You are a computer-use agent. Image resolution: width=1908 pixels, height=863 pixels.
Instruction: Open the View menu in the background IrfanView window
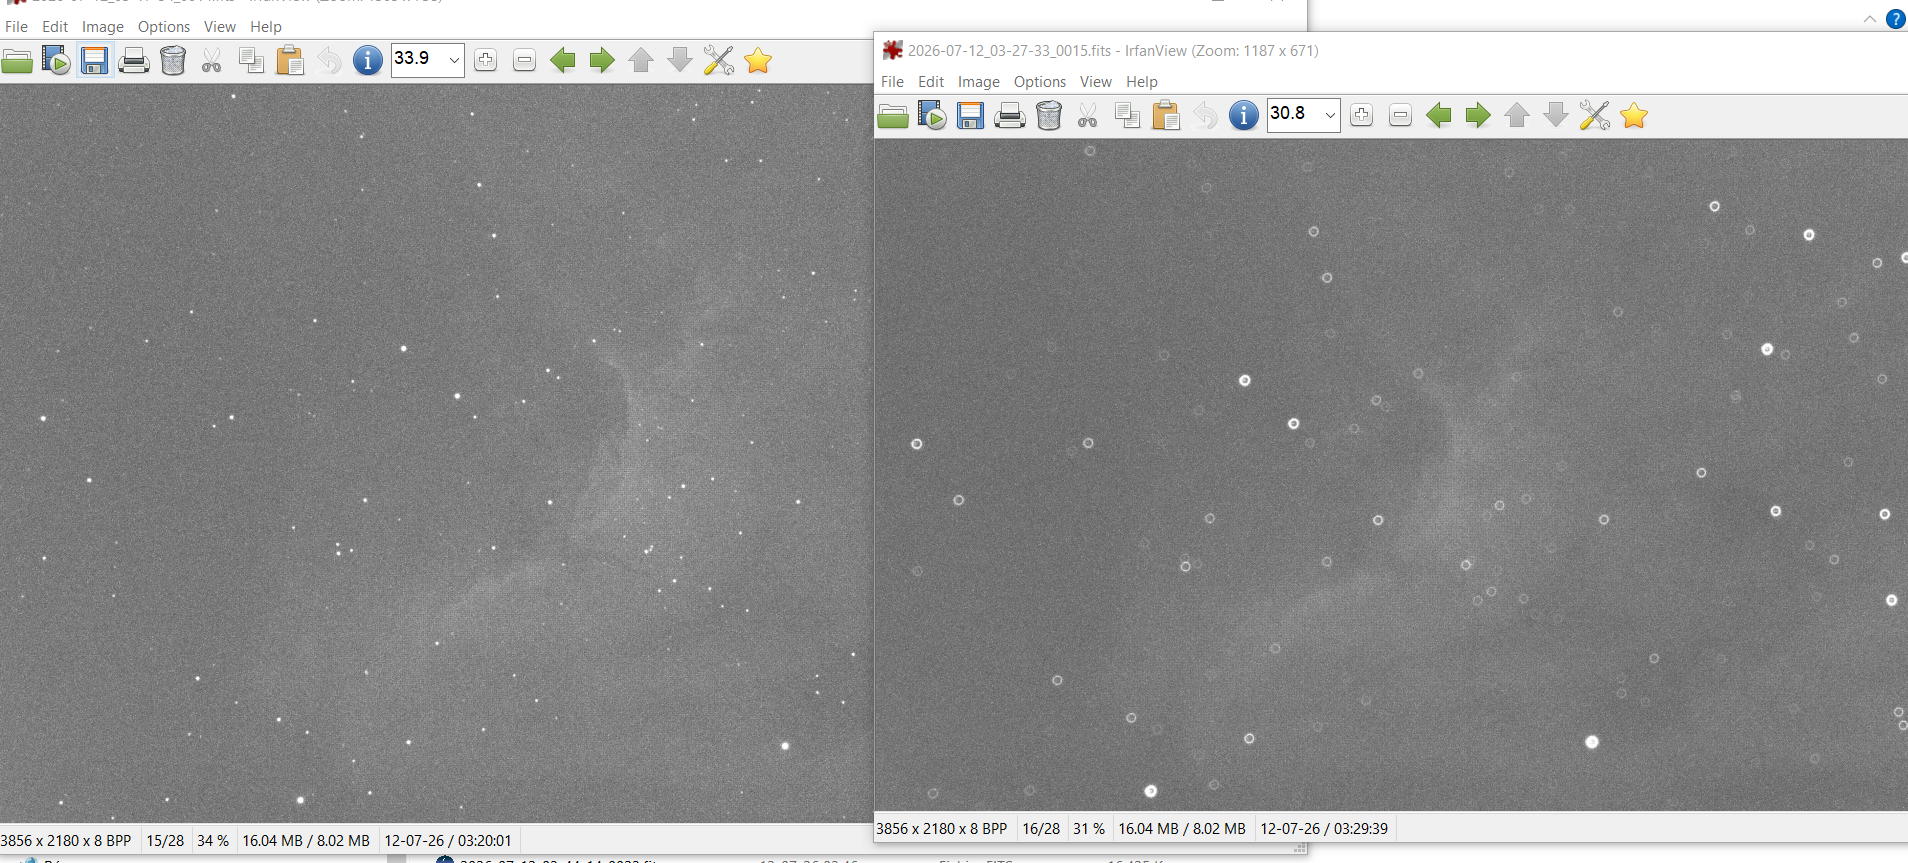pyautogui.click(x=220, y=27)
